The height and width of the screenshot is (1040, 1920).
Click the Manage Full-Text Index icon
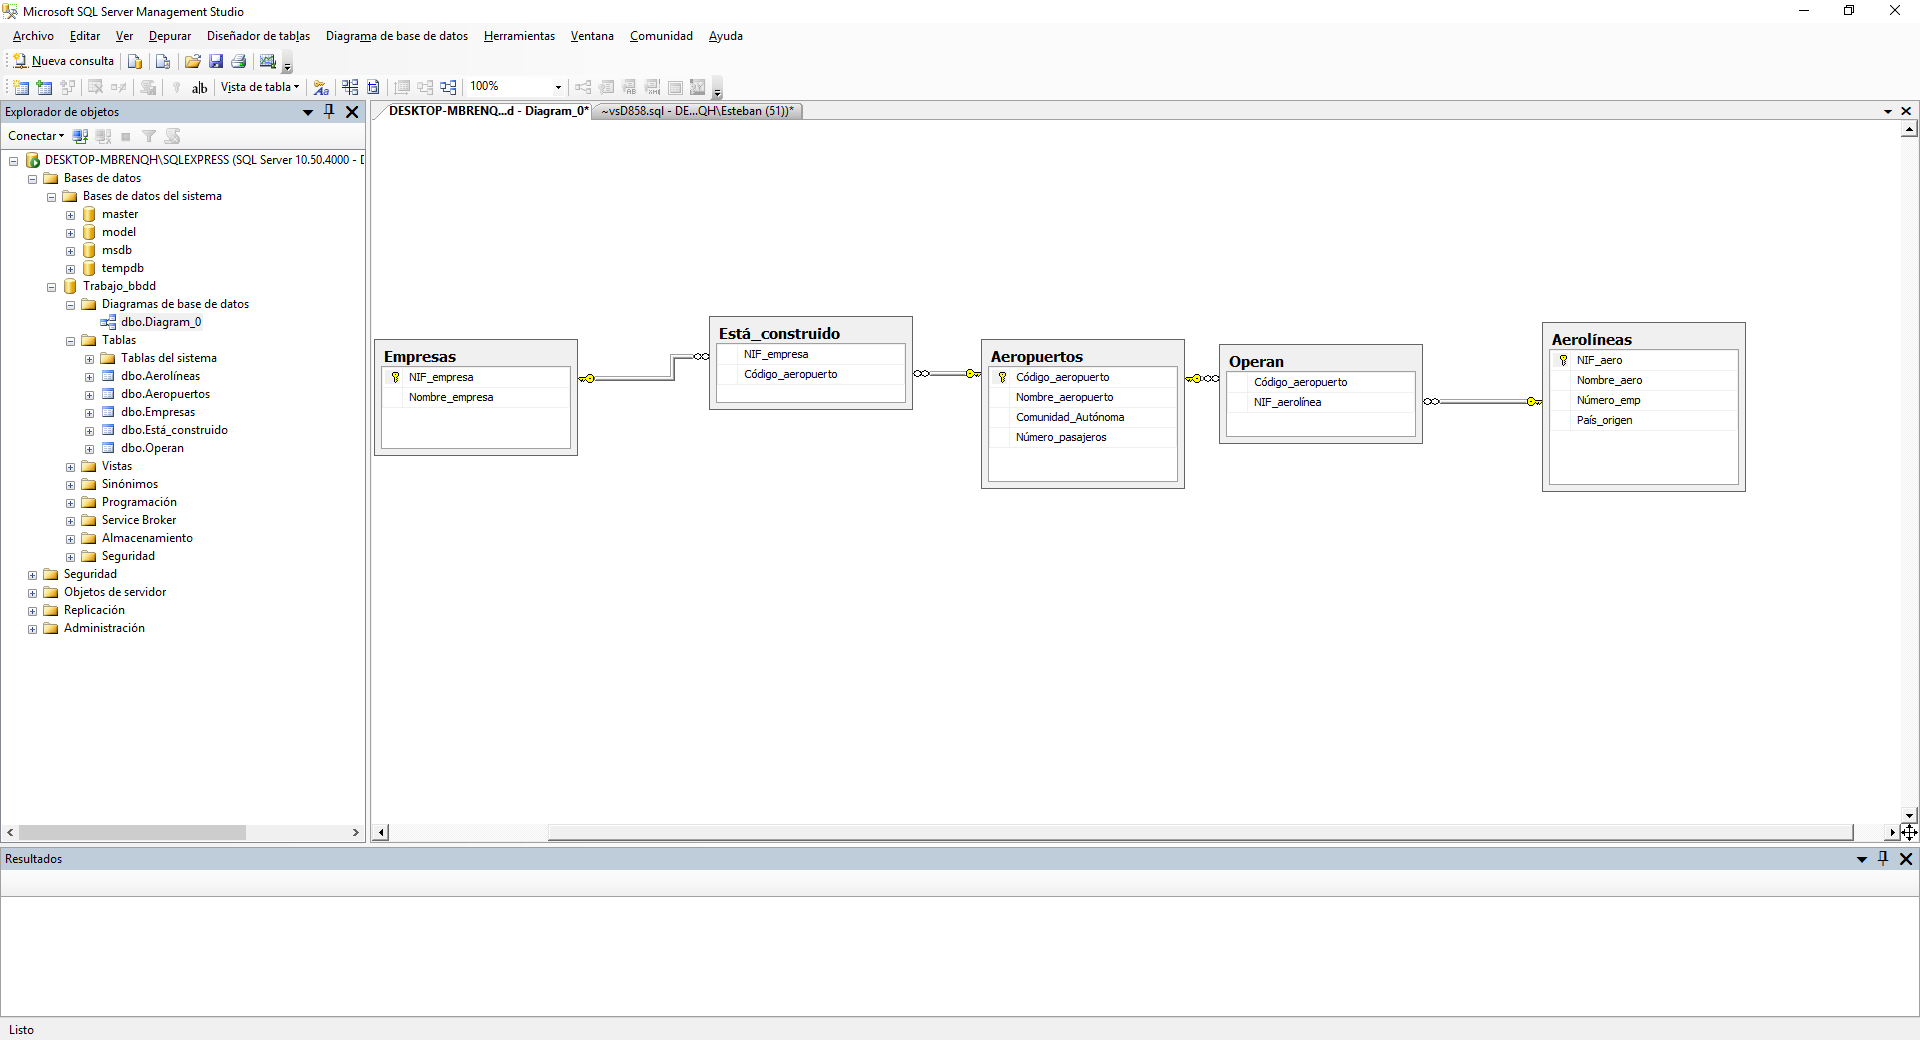(629, 87)
